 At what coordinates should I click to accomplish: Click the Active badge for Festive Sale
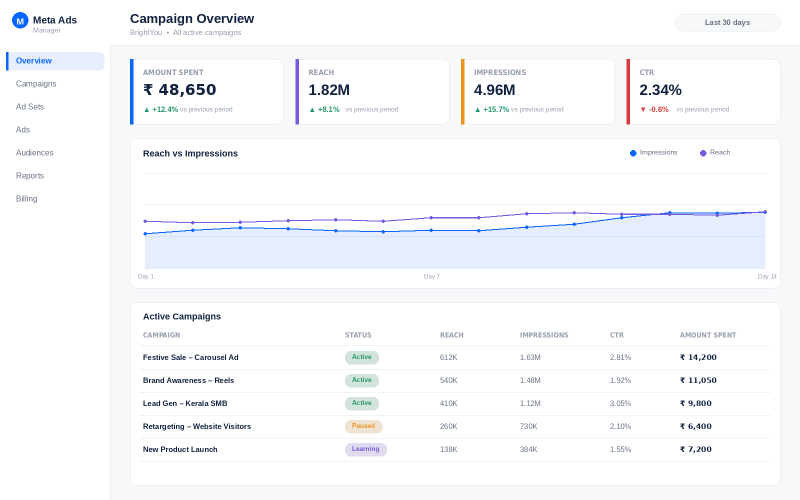click(362, 357)
